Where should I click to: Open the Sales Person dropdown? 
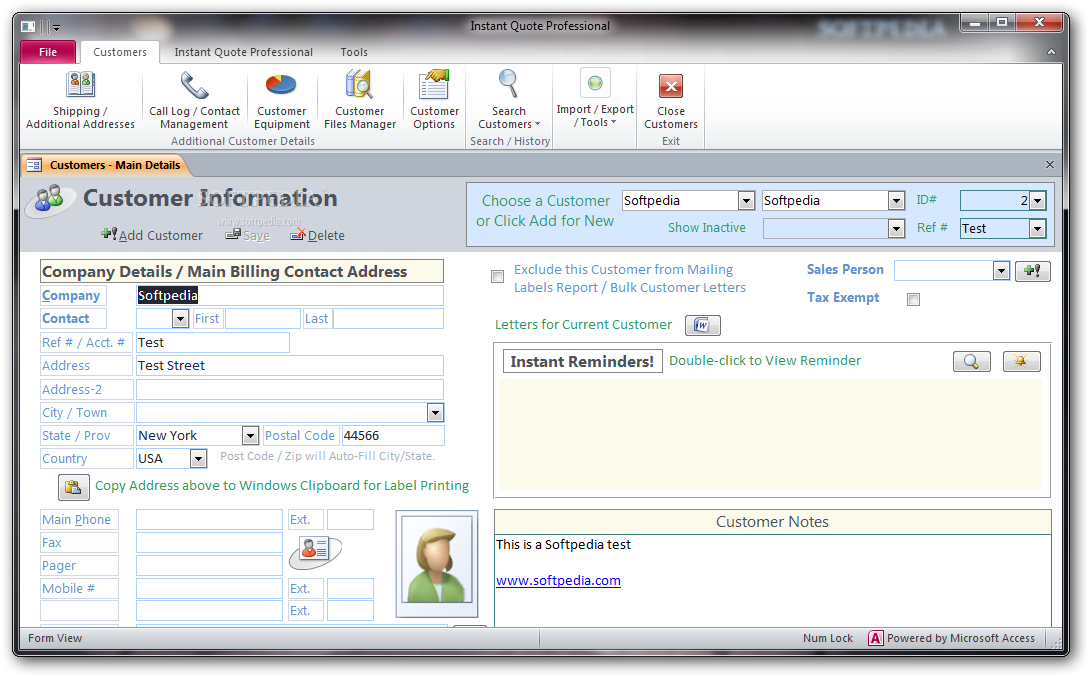pyautogui.click(x=1001, y=271)
